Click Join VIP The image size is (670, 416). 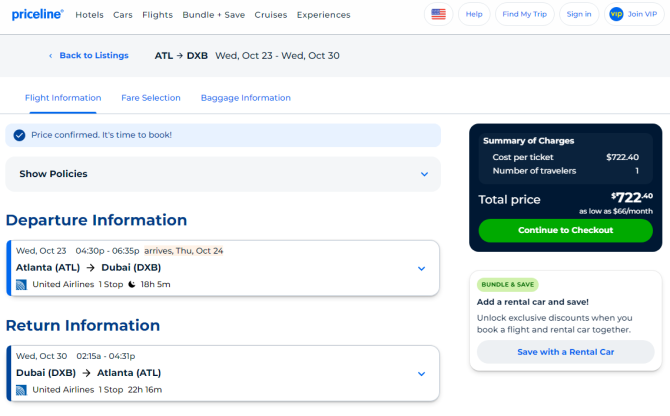634,14
